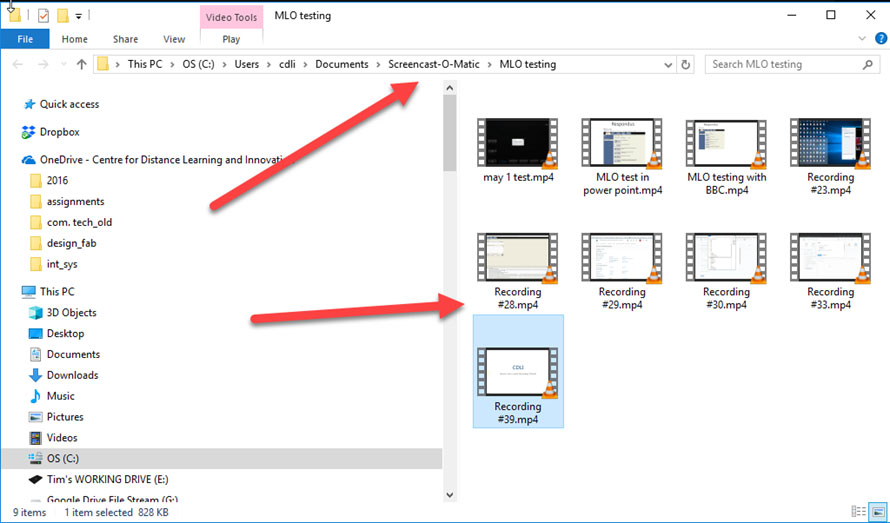This screenshot has width=890, height=523.
Task: Select This PC in navigation pane
Action: 48,291
